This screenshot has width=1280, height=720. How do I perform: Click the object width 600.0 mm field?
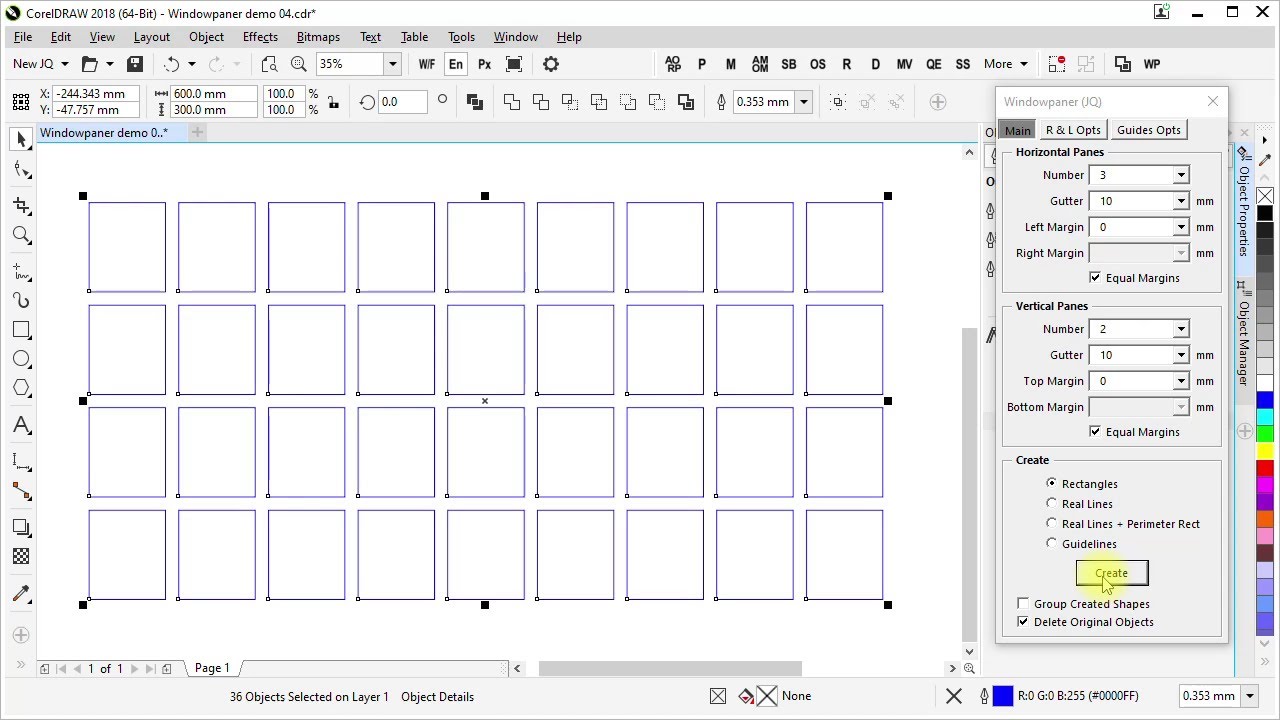pyautogui.click(x=214, y=93)
